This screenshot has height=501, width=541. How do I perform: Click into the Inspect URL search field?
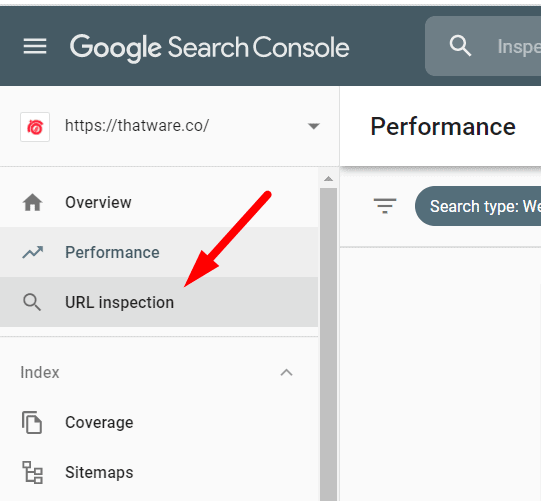[x=483, y=46]
